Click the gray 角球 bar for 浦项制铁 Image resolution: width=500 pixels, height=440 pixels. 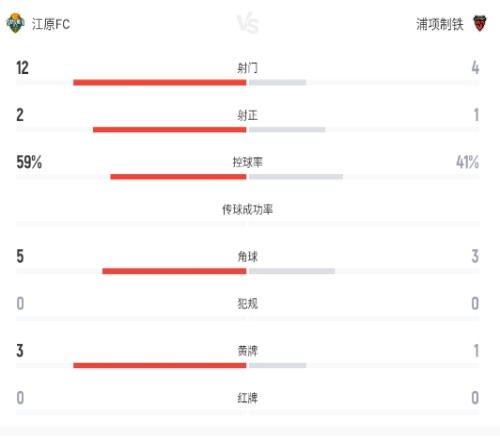(x=292, y=271)
